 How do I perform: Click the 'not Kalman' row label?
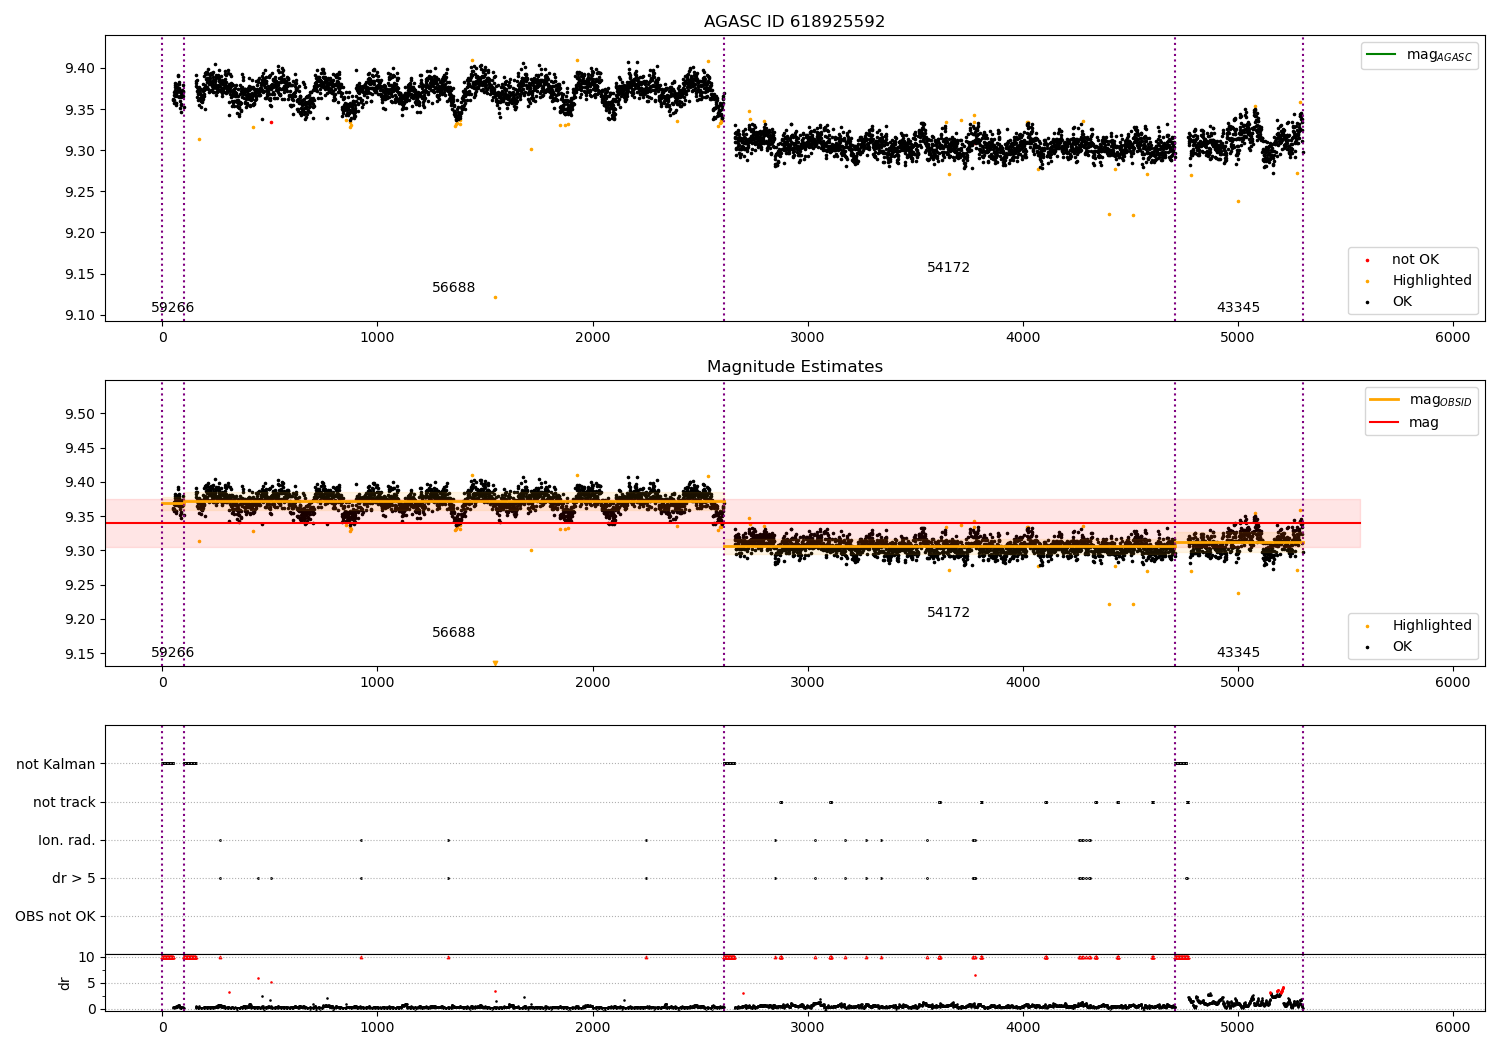coord(56,764)
